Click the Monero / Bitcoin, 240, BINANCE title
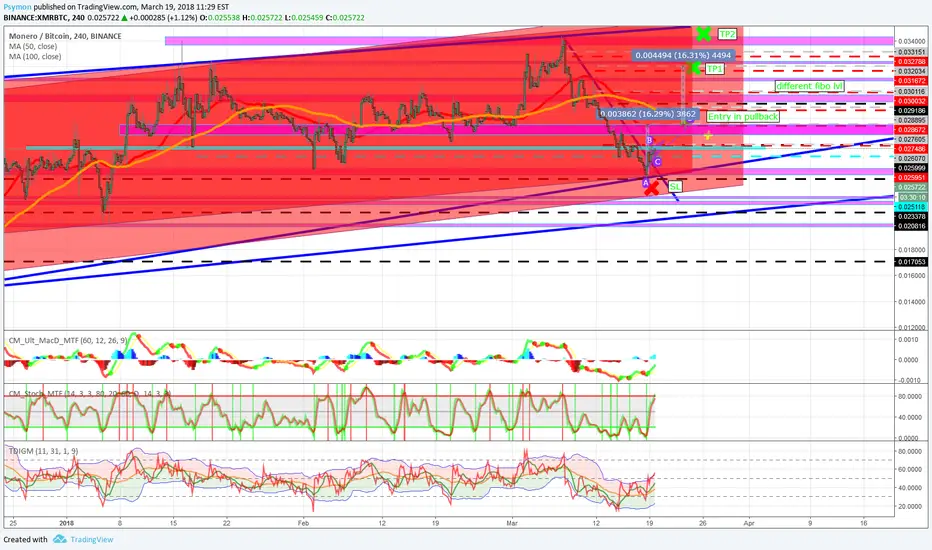 [65, 36]
